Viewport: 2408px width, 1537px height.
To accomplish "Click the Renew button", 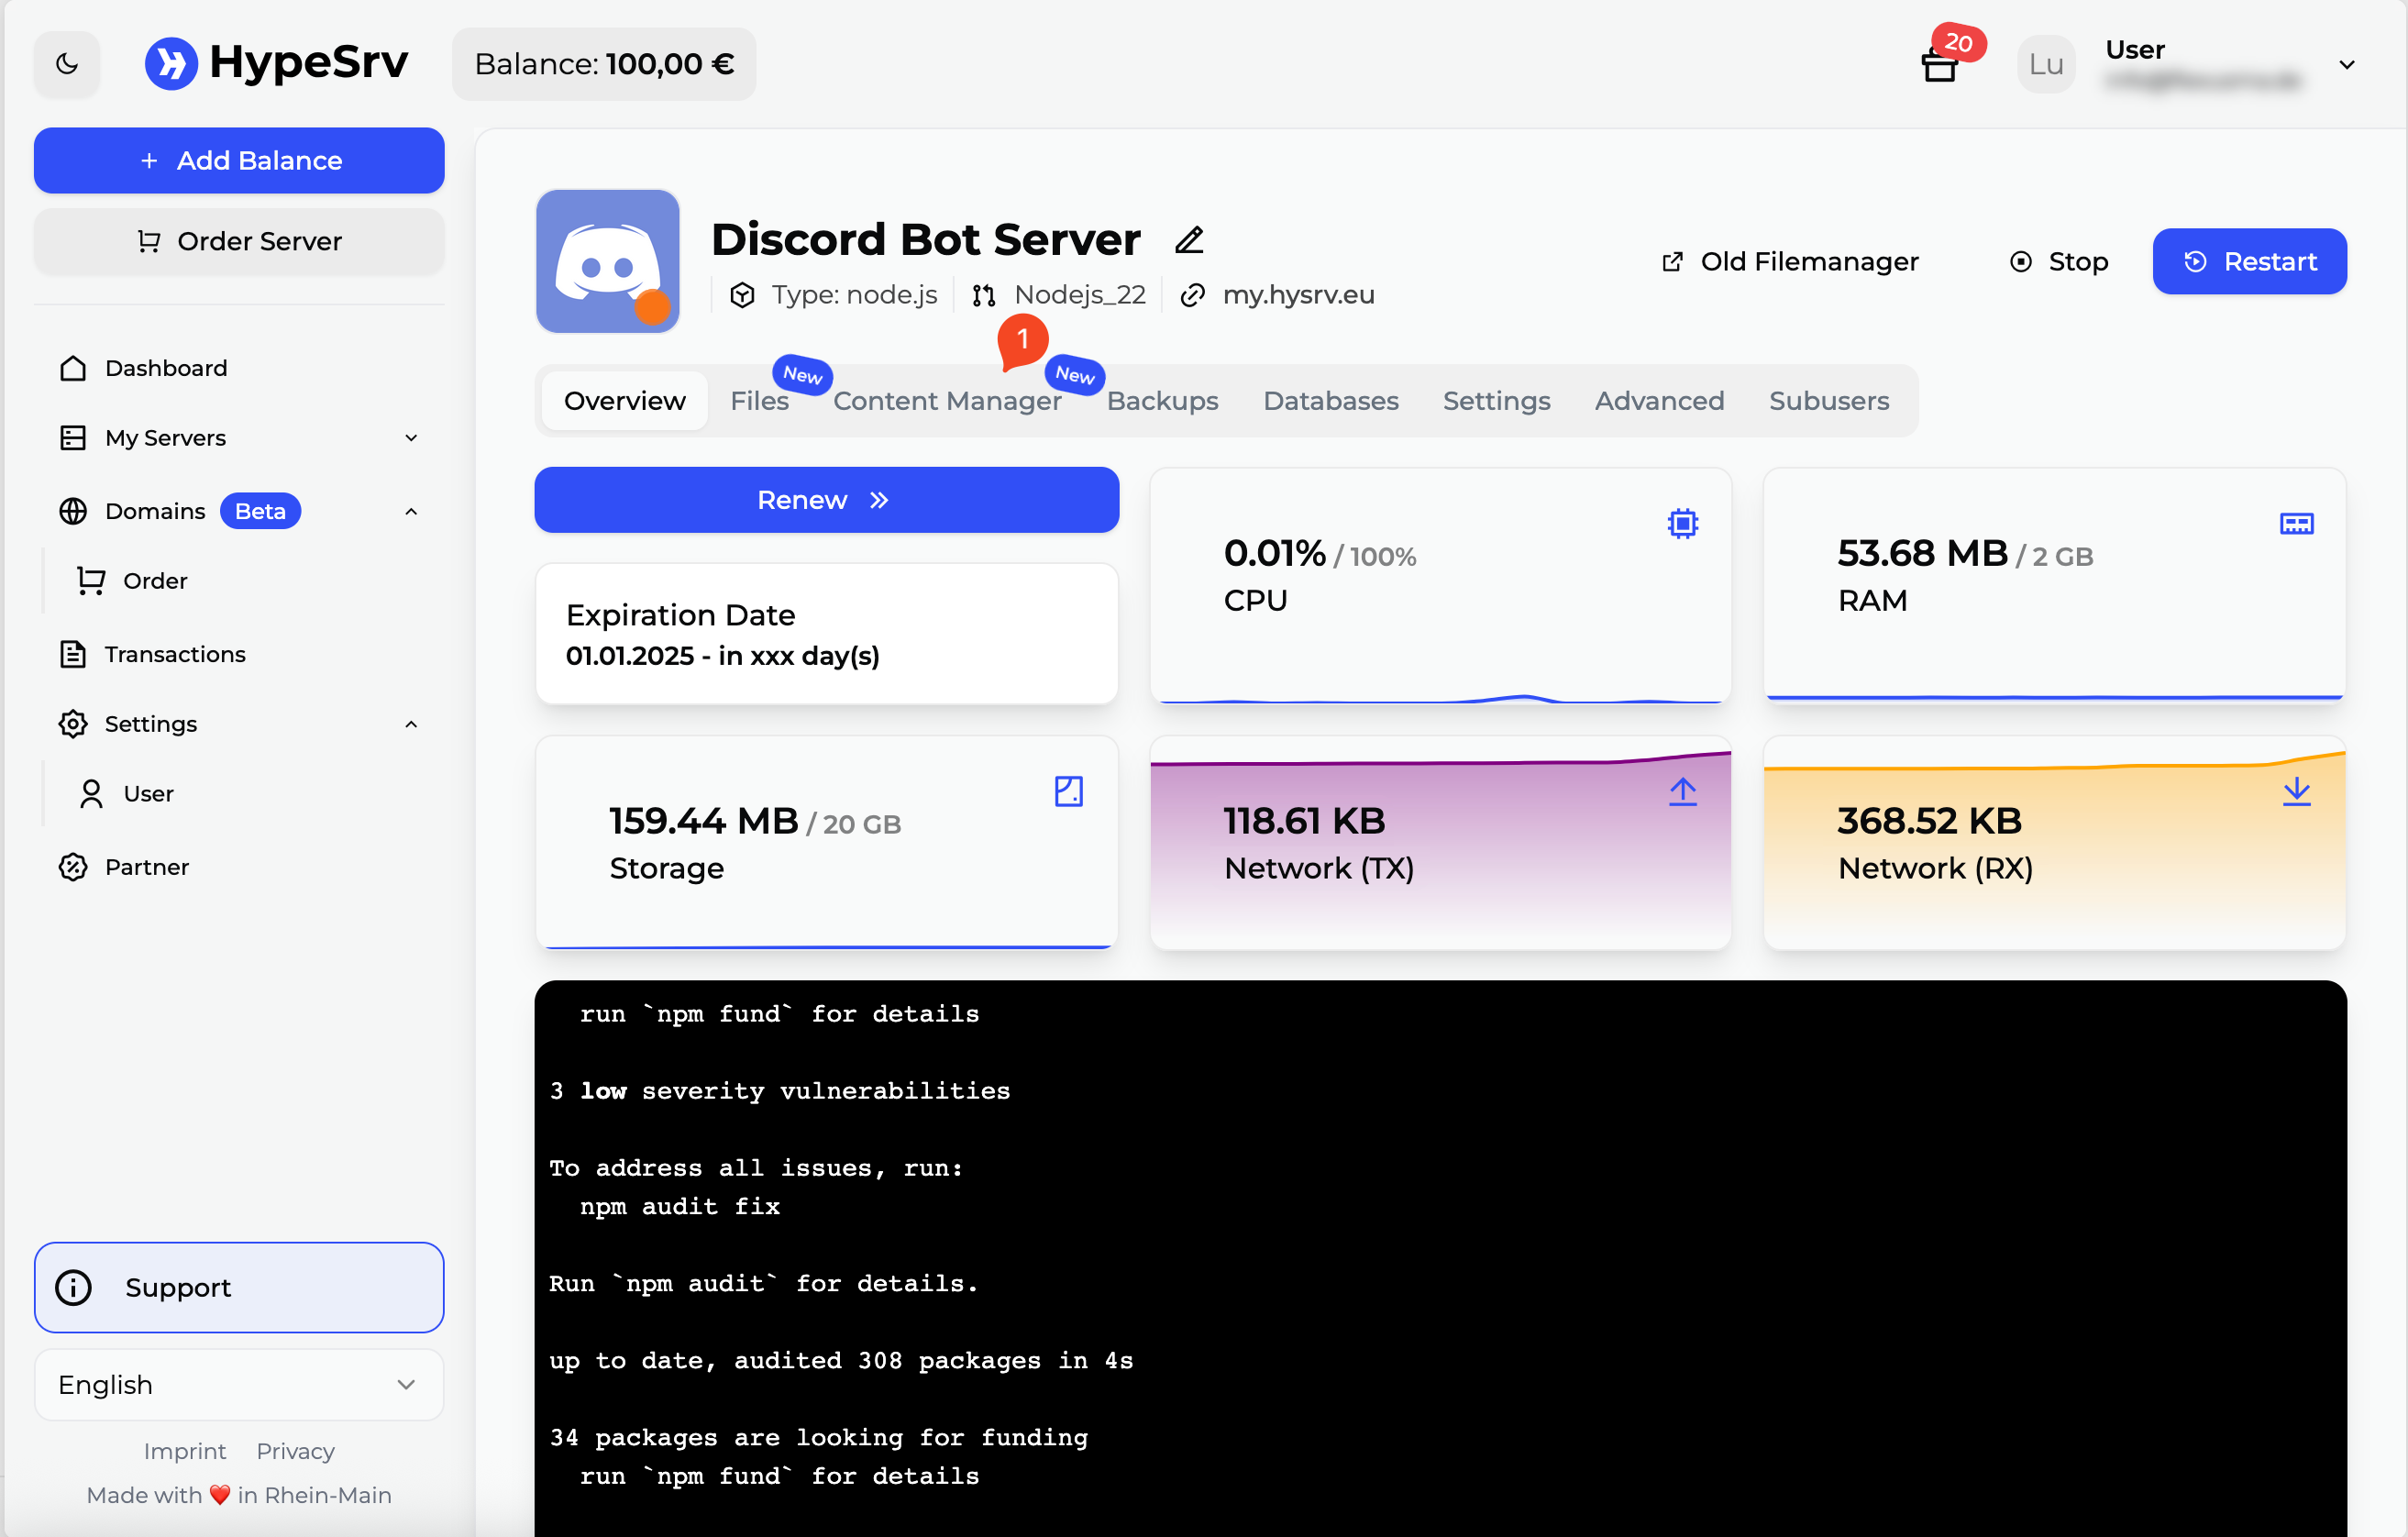I will [x=826, y=500].
